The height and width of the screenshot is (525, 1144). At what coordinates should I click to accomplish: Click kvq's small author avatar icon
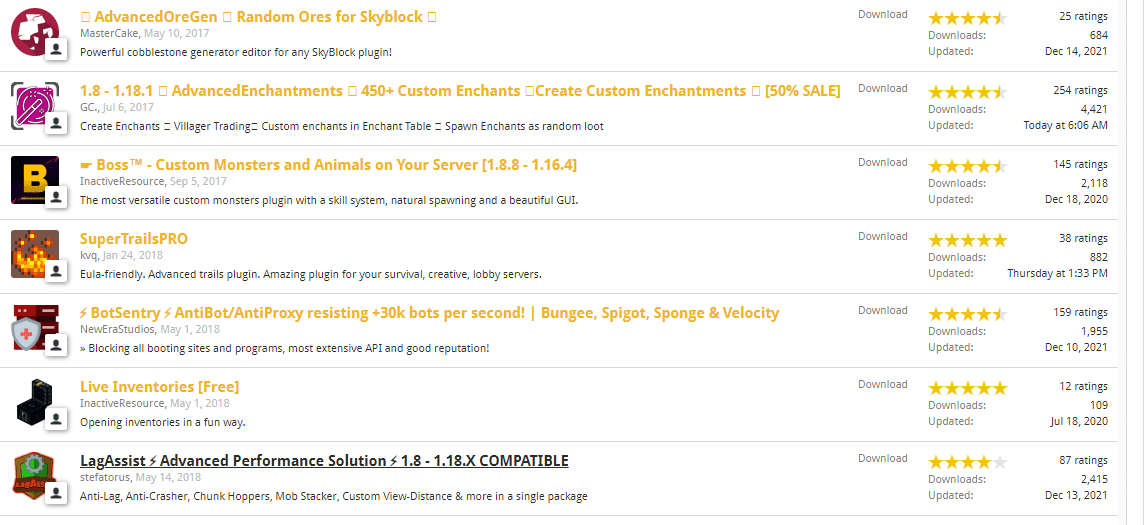(57, 270)
